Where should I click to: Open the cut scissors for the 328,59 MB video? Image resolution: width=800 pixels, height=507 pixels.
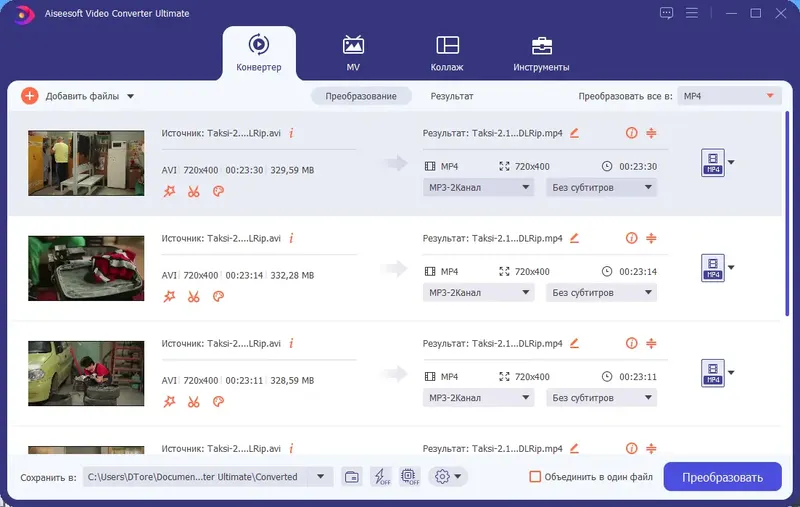[193, 401]
